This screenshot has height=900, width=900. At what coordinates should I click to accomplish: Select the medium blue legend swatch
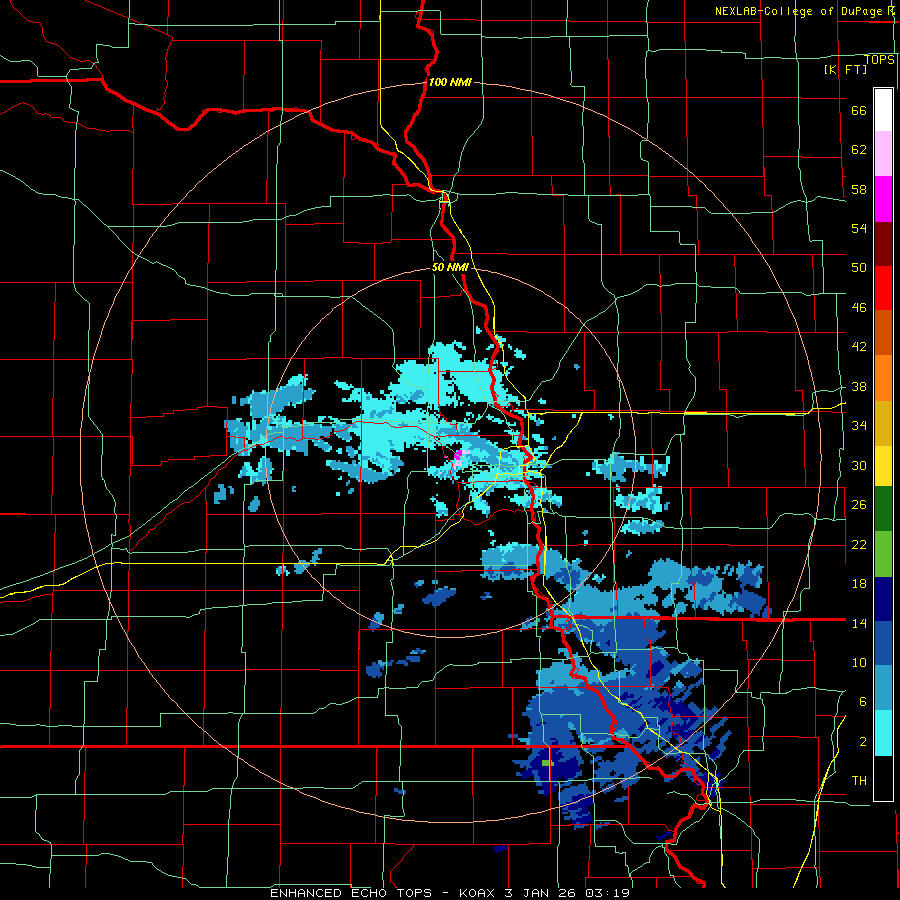883,643
